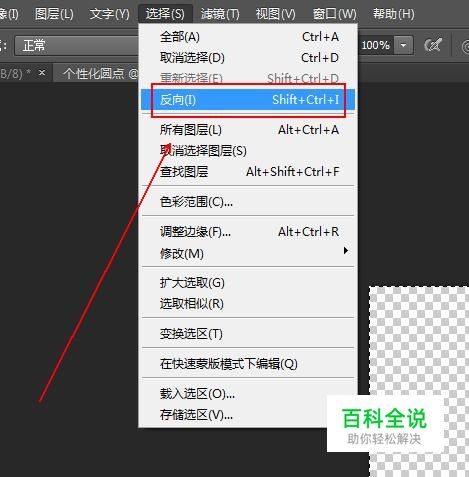Click the 100% opacity value field

point(376,45)
